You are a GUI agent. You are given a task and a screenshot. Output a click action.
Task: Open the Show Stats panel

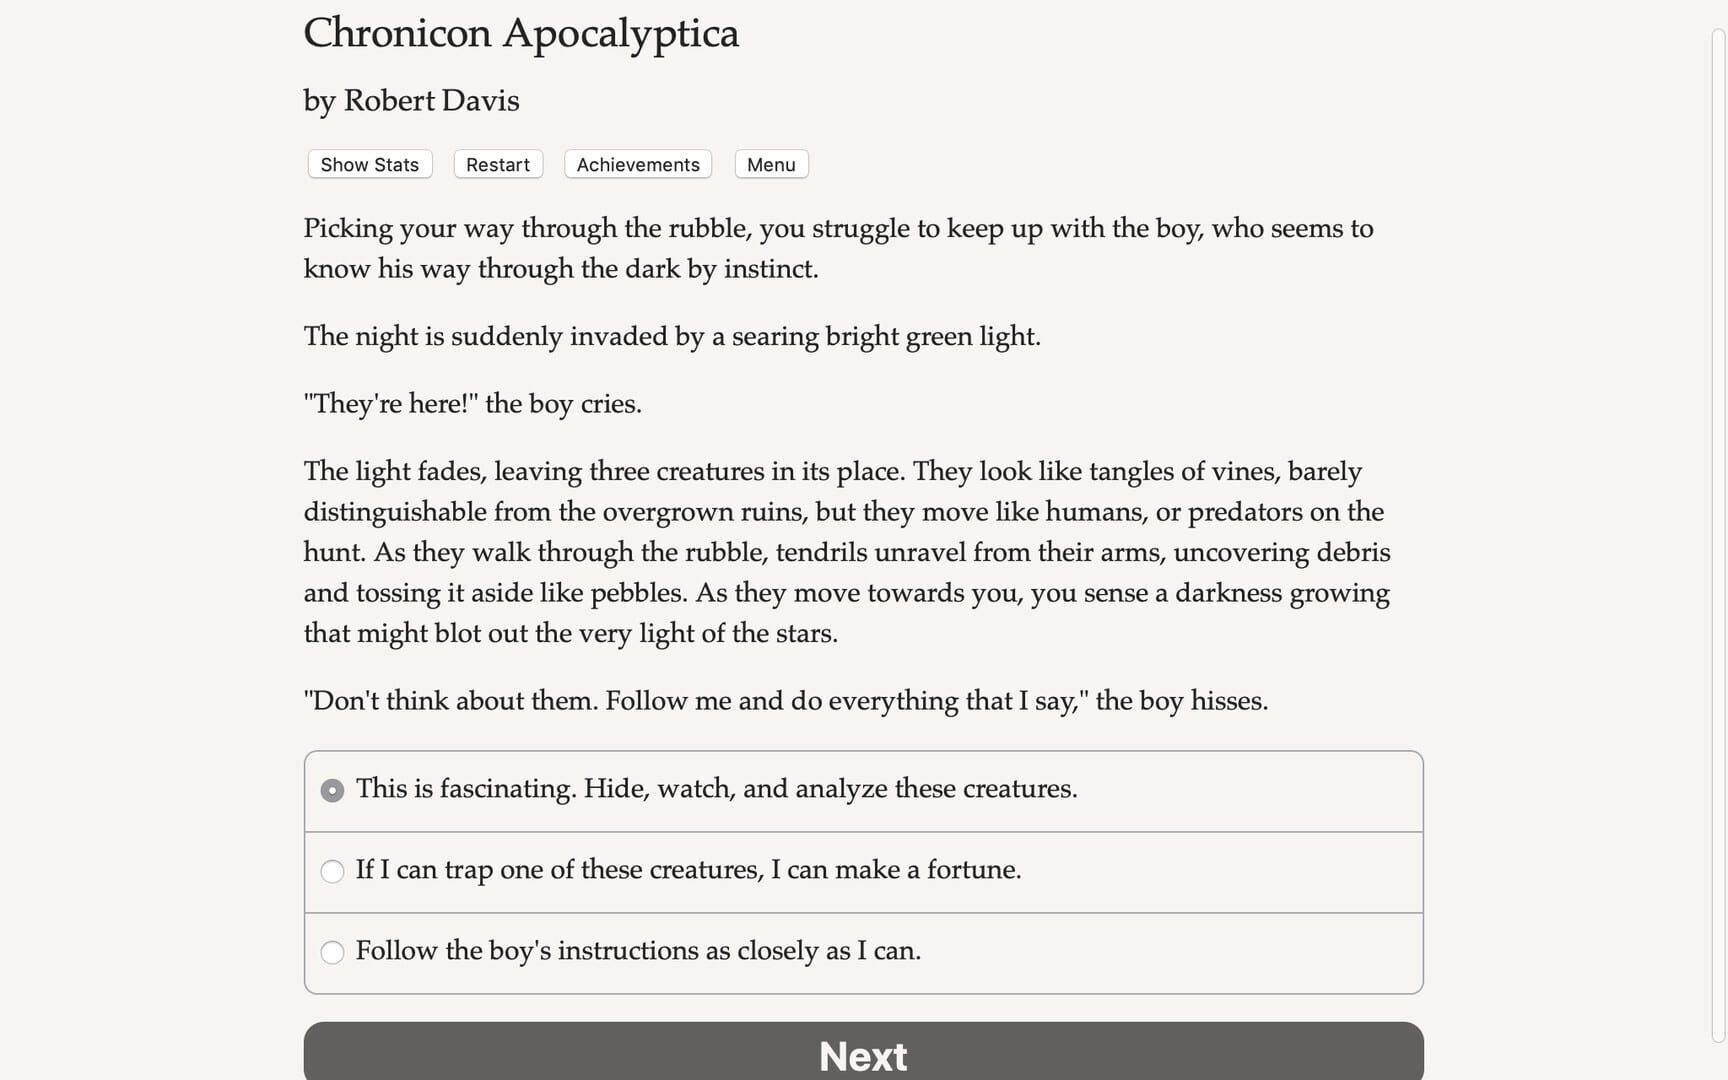(x=369, y=165)
